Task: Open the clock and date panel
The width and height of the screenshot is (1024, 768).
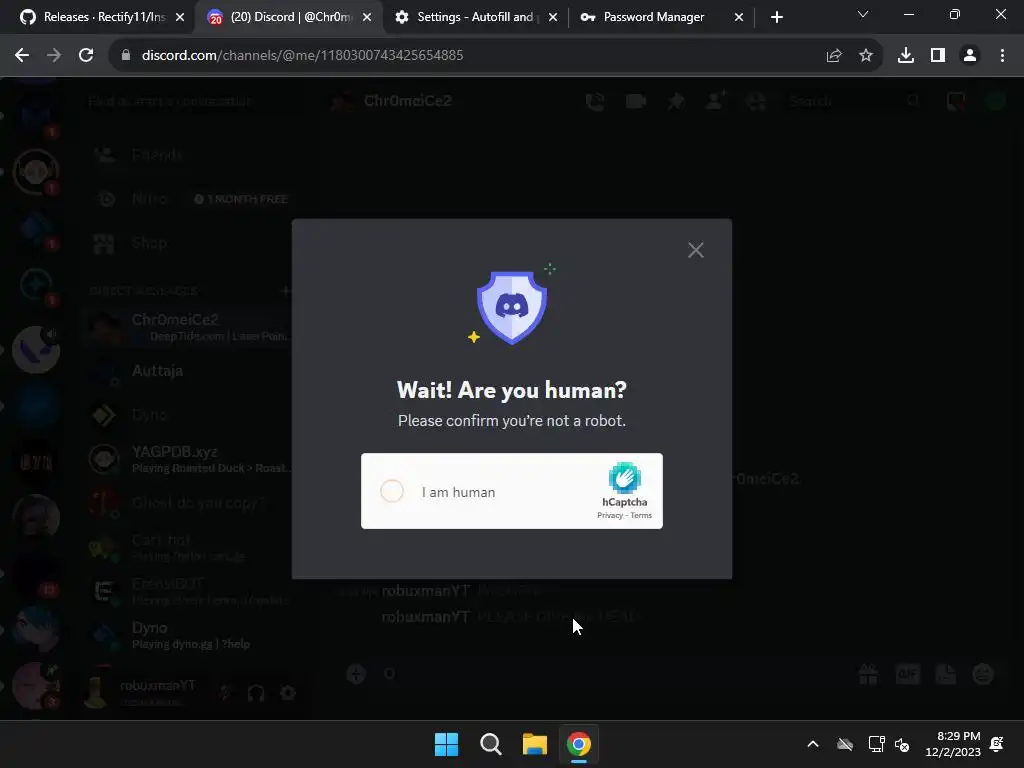Action: [953, 744]
